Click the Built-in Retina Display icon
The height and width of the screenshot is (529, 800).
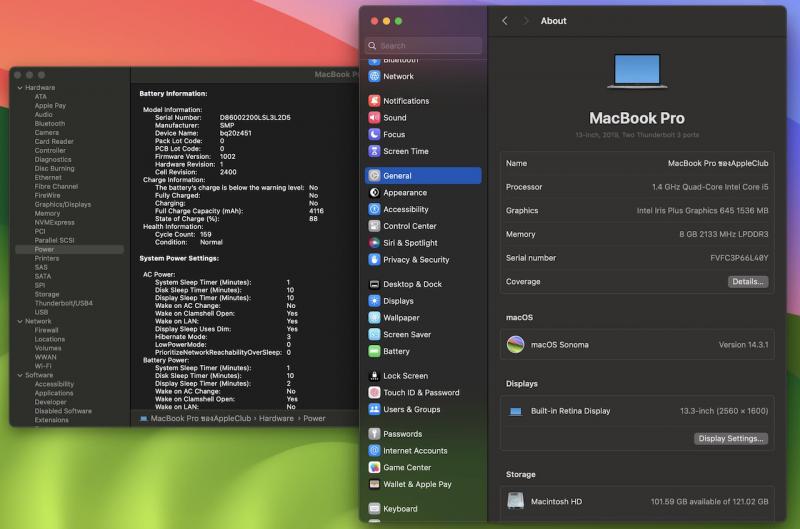tap(515, 411)
